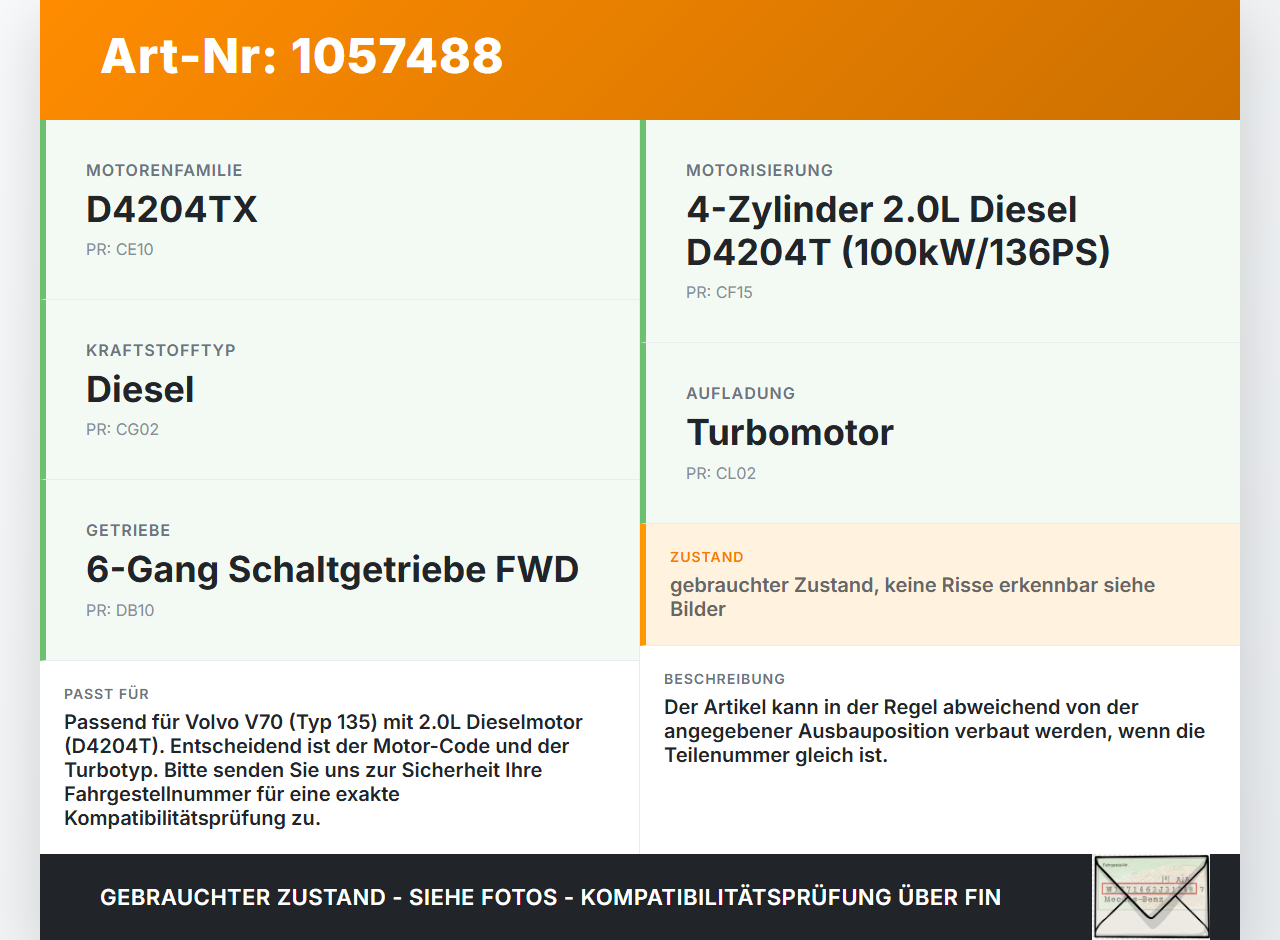Screen dimensions: 1280x940
Task: Click the fuel type value 'Diesel'
Action: [140, 390]
